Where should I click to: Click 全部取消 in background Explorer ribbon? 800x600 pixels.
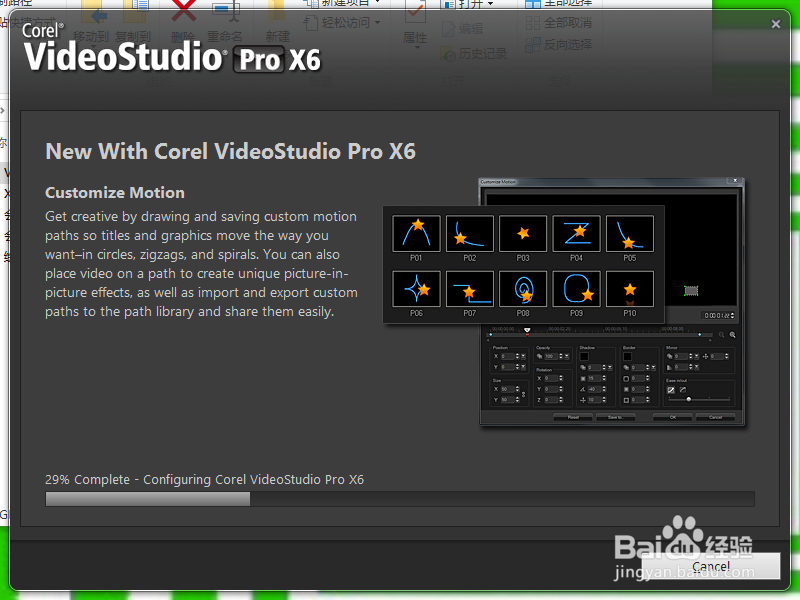[559, 23]
